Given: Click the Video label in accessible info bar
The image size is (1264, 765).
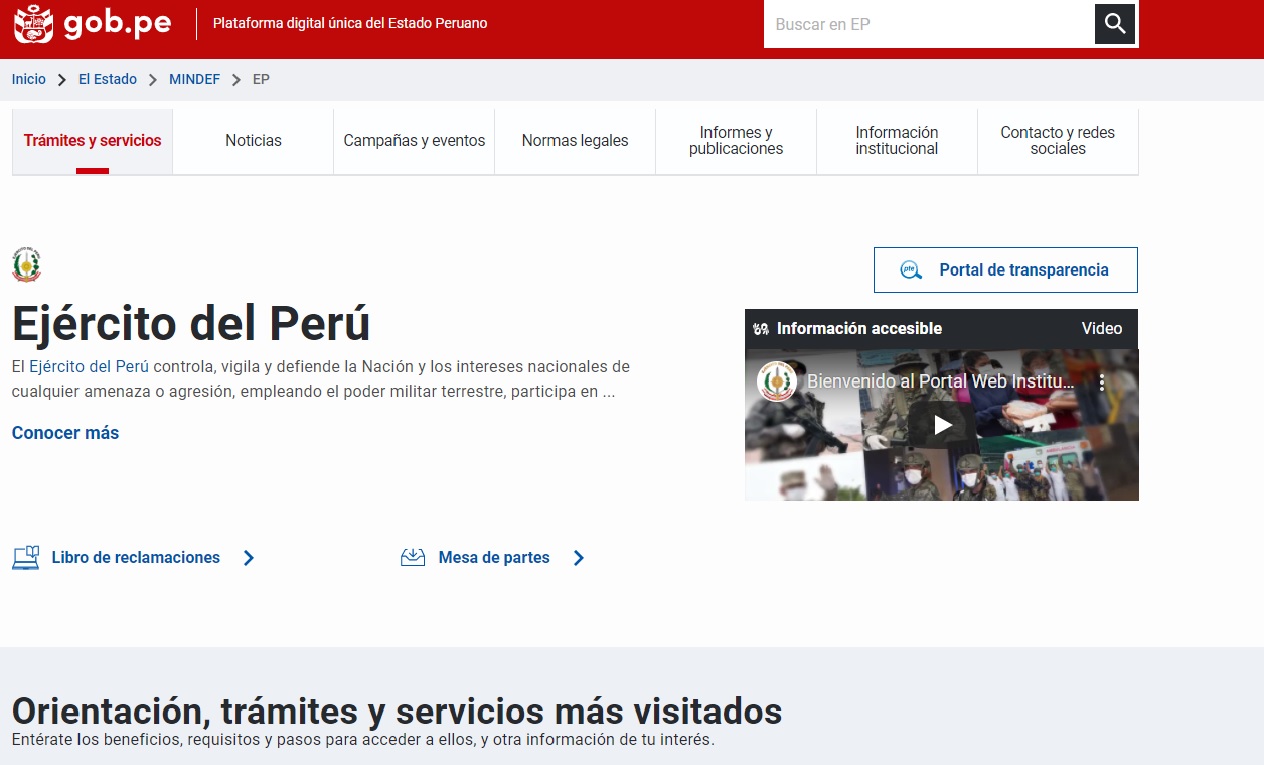Looking at the screenshot, I should pyautogui.click(x=1102, y=328).
